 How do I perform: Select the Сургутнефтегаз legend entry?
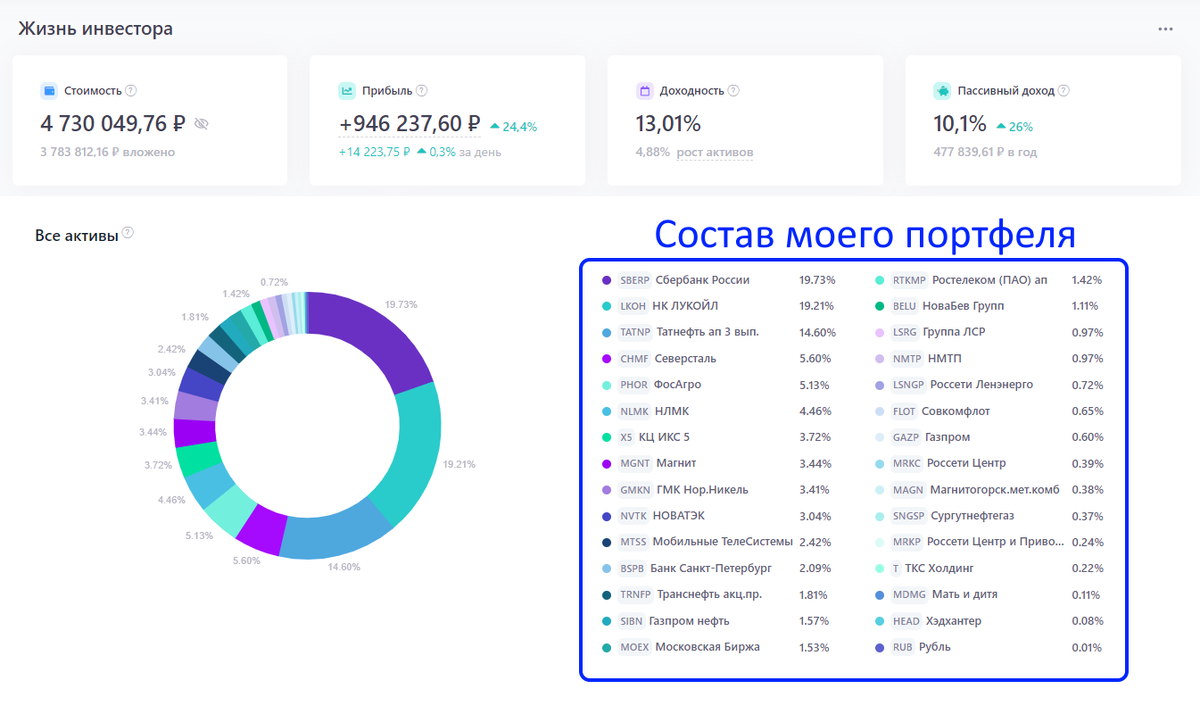[x=989, y=515]
